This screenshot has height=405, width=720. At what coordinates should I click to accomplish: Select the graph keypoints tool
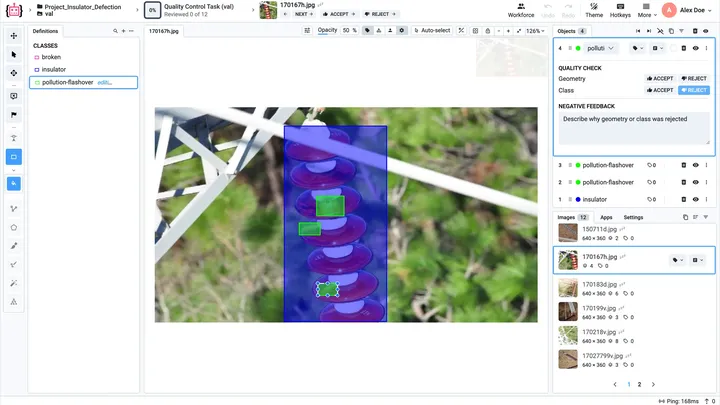click(14, 302)
